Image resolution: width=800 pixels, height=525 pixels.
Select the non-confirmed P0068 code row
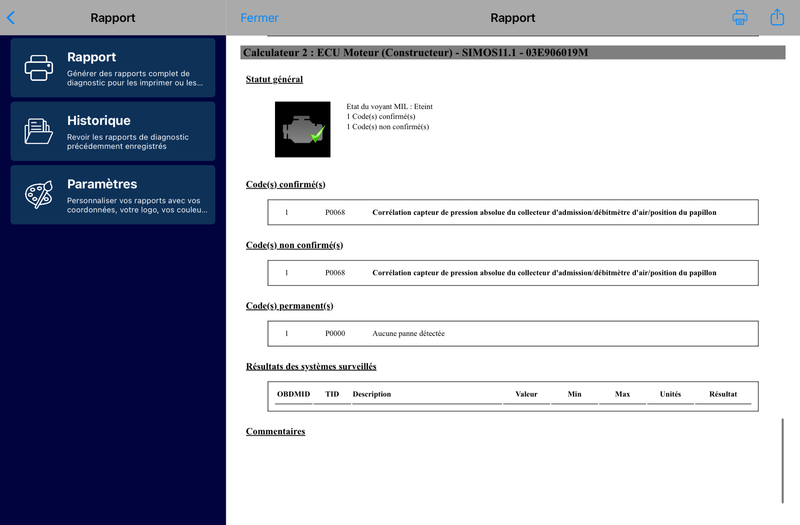(x=512, y=272)
